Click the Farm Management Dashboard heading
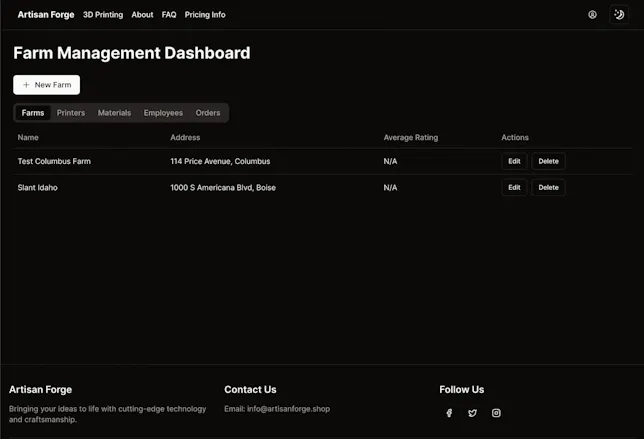Image resolution: width=644 pixels, height=439 pixels. [x=131, y=53]
